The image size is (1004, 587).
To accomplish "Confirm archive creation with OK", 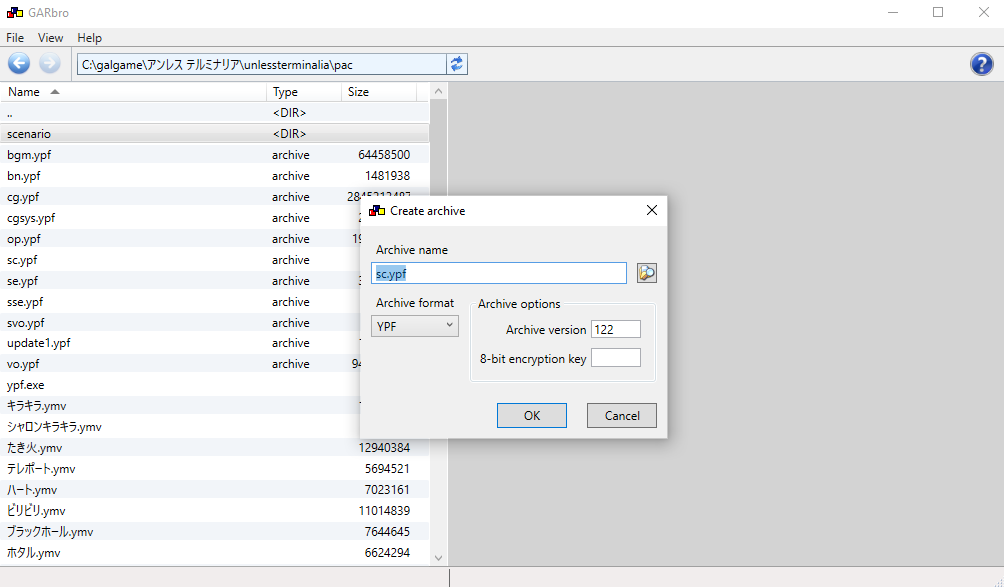I will tap(531, 415).
